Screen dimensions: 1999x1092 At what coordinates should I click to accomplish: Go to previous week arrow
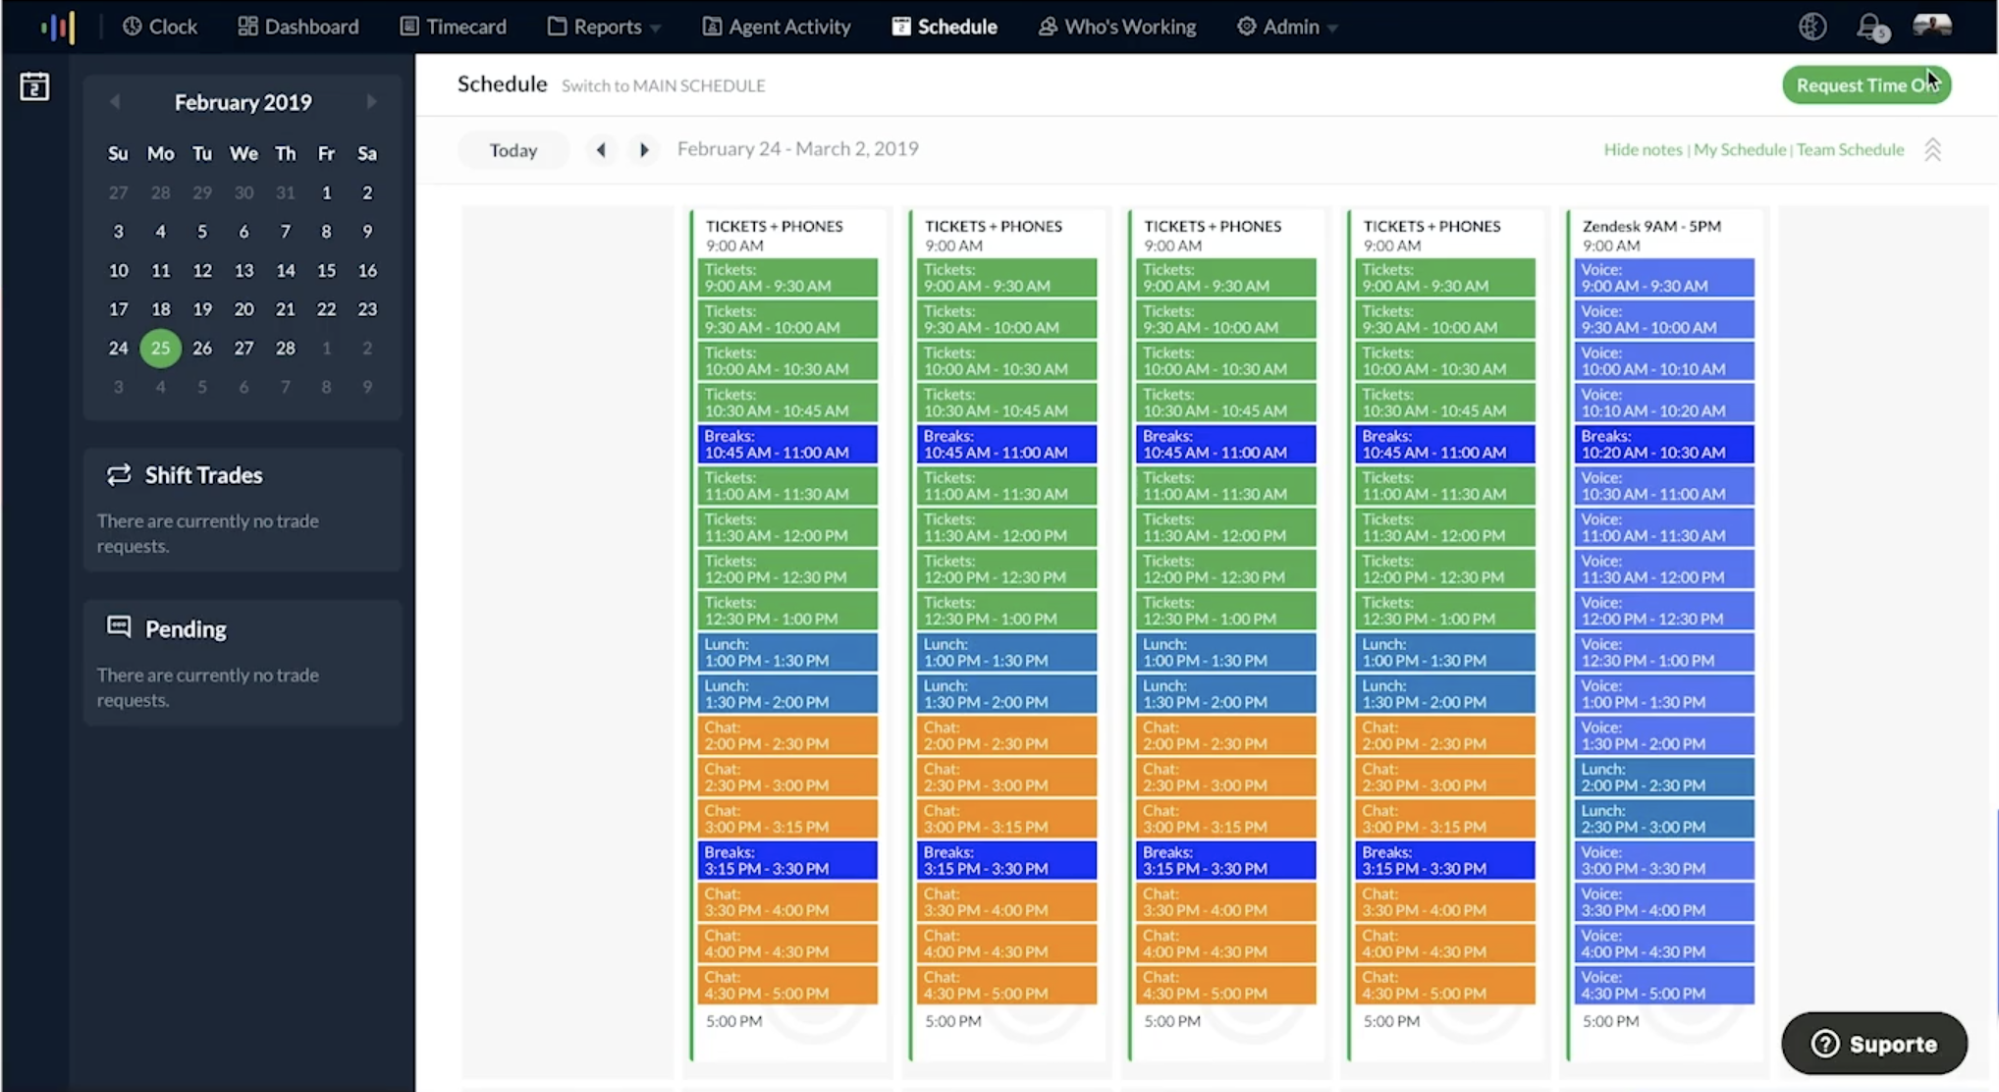point(601,150)
